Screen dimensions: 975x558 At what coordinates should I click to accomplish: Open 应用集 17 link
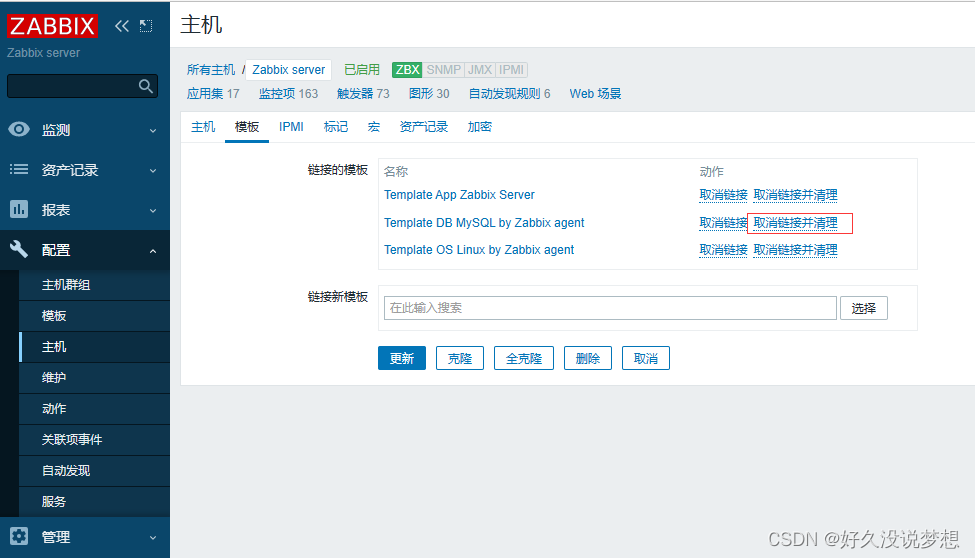point(213,94)
